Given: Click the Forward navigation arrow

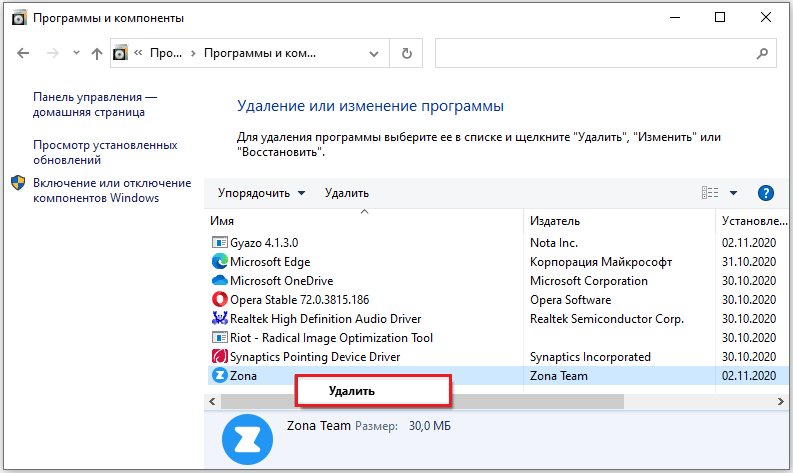Looking at the screenshot, I should [x=53, y=53].
